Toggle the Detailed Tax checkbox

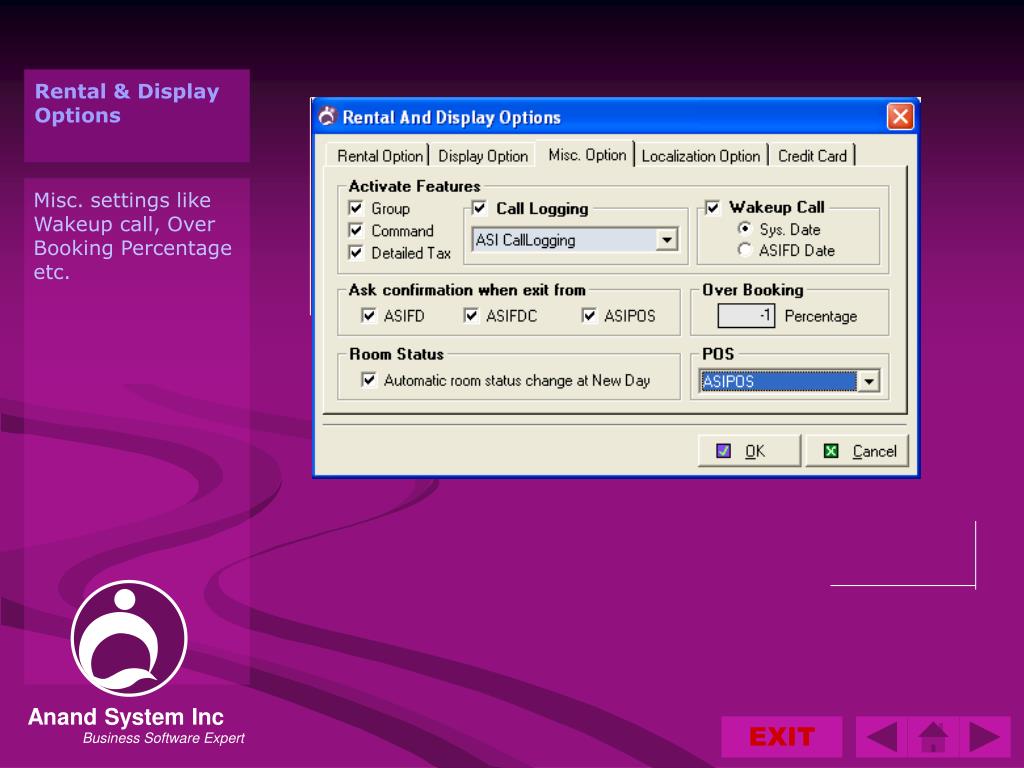[x=356, y=253]
